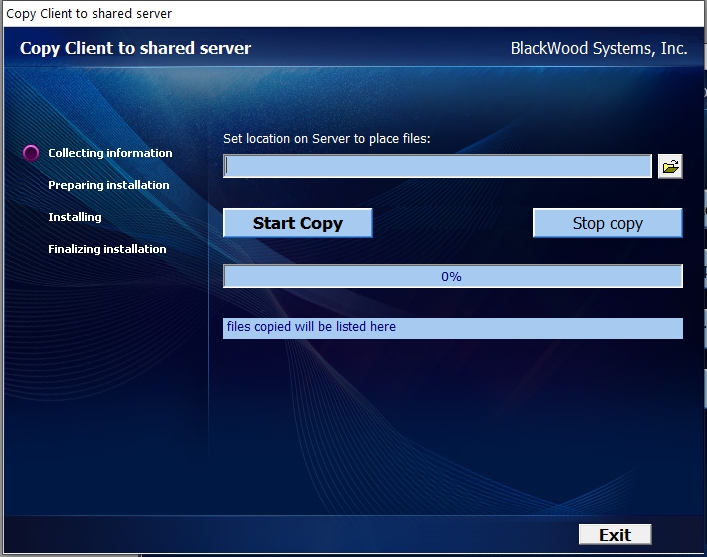Click the vertical divider beside the steps list
This screenshot has height=557, width=707.
coord(208,300)
